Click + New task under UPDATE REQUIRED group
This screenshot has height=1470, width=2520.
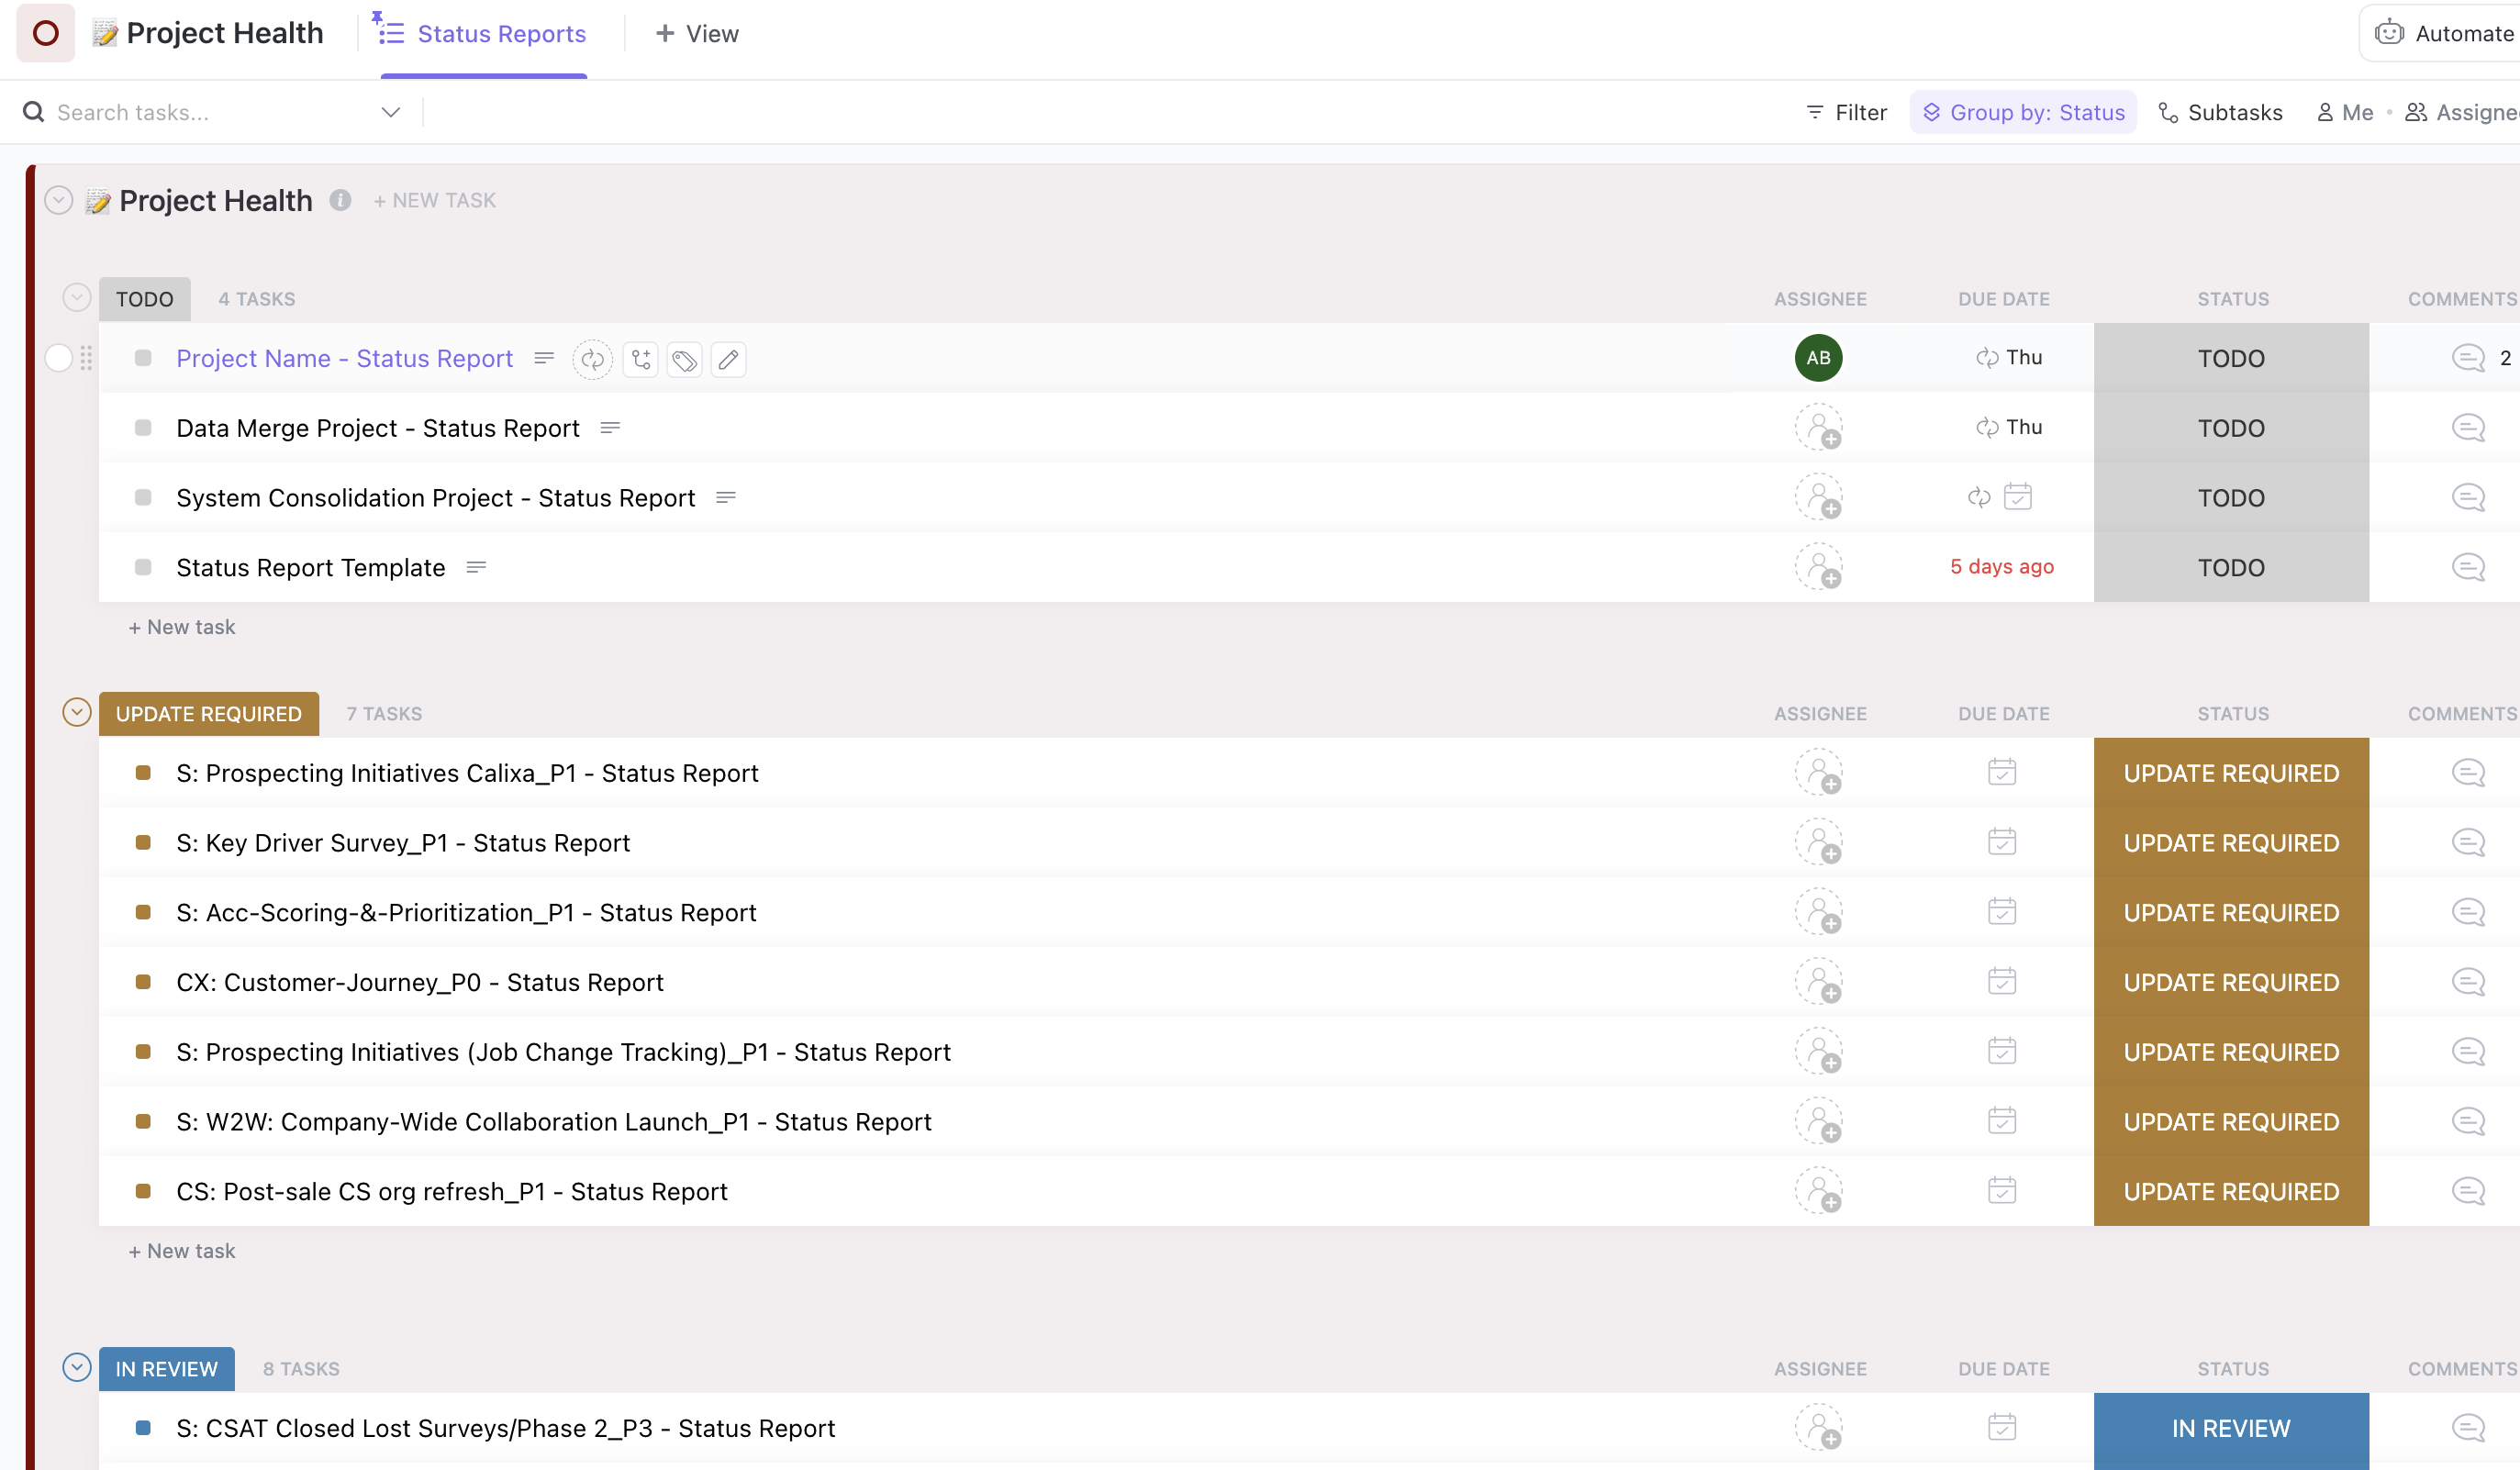[182, 1251]
